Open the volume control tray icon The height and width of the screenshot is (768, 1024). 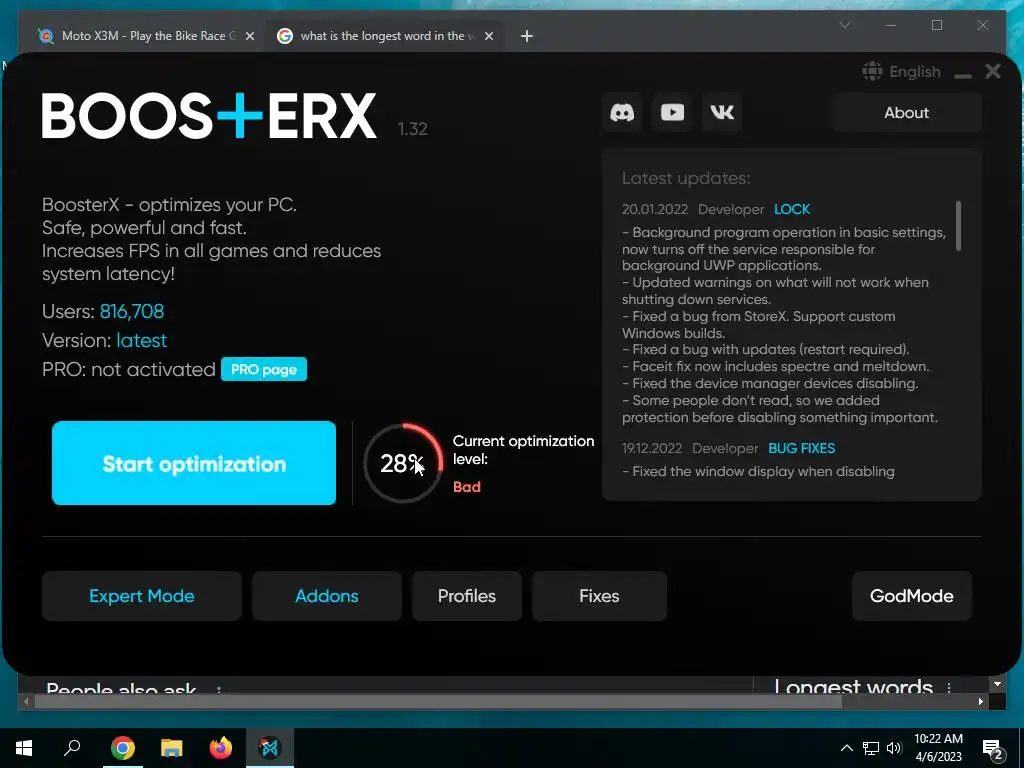[894, 748]
